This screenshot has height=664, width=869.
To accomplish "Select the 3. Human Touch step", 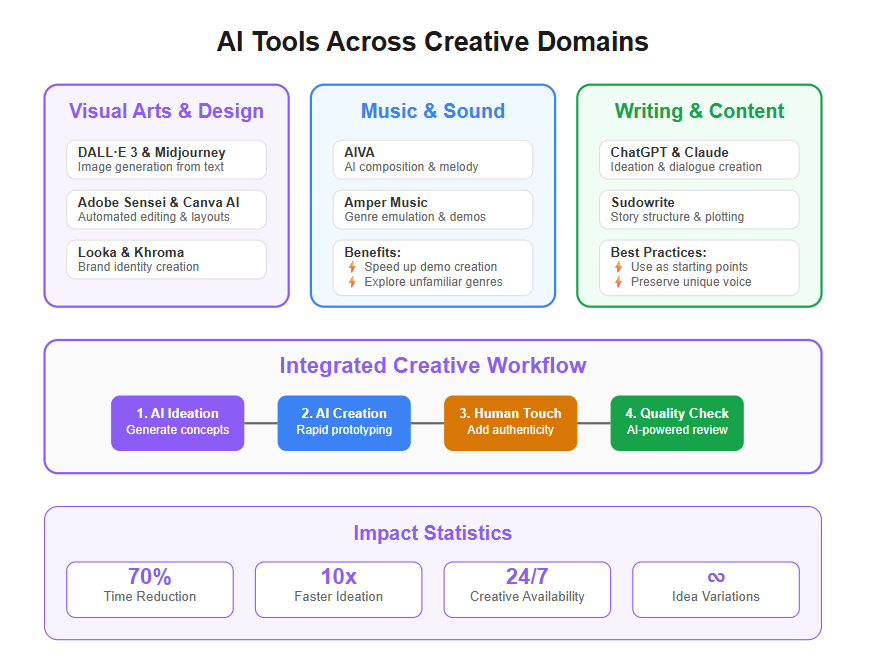I will click(510, 423).
